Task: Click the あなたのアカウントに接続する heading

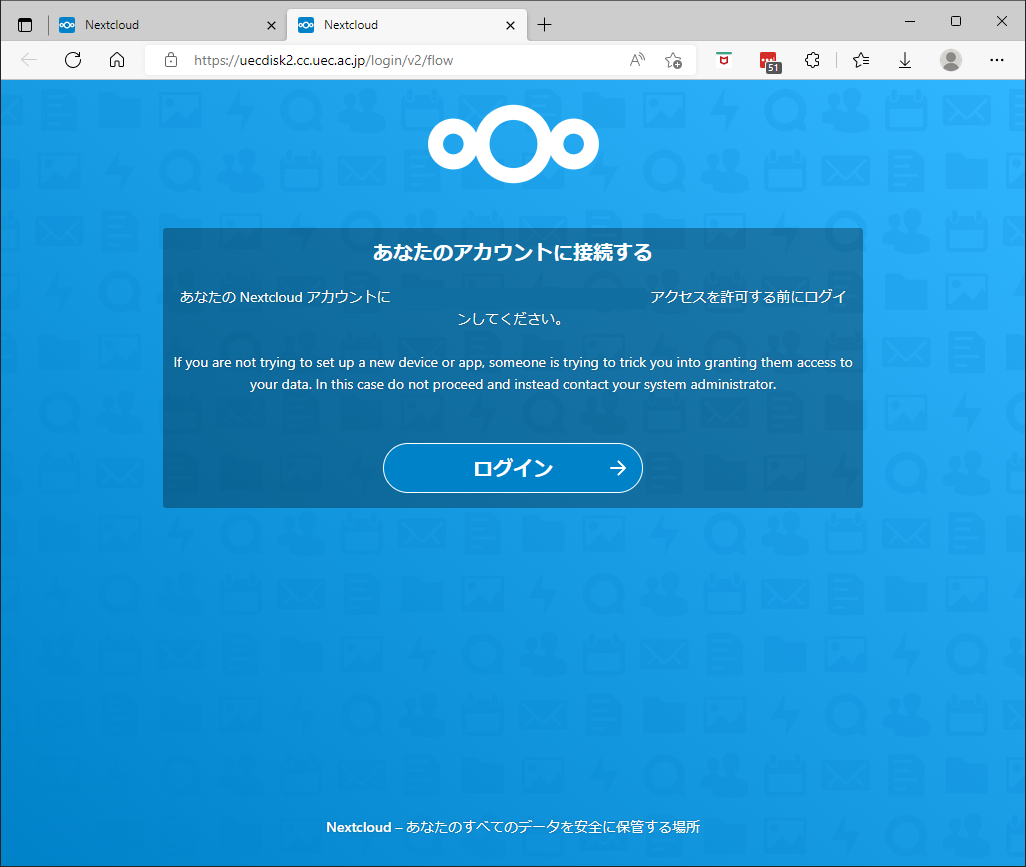Action: [512, 252]
